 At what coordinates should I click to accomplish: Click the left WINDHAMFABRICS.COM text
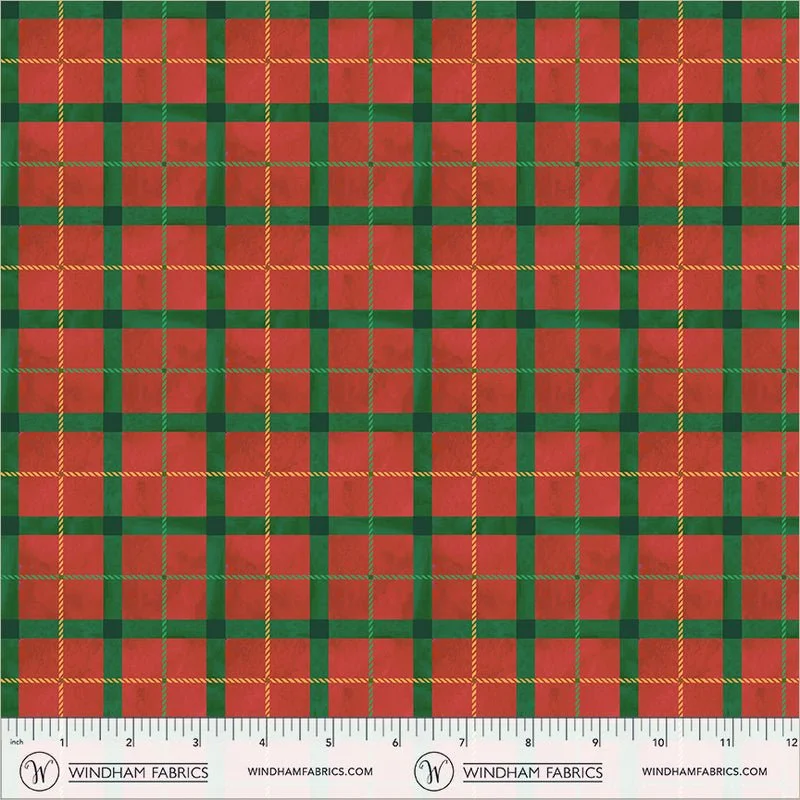[310, 771]
